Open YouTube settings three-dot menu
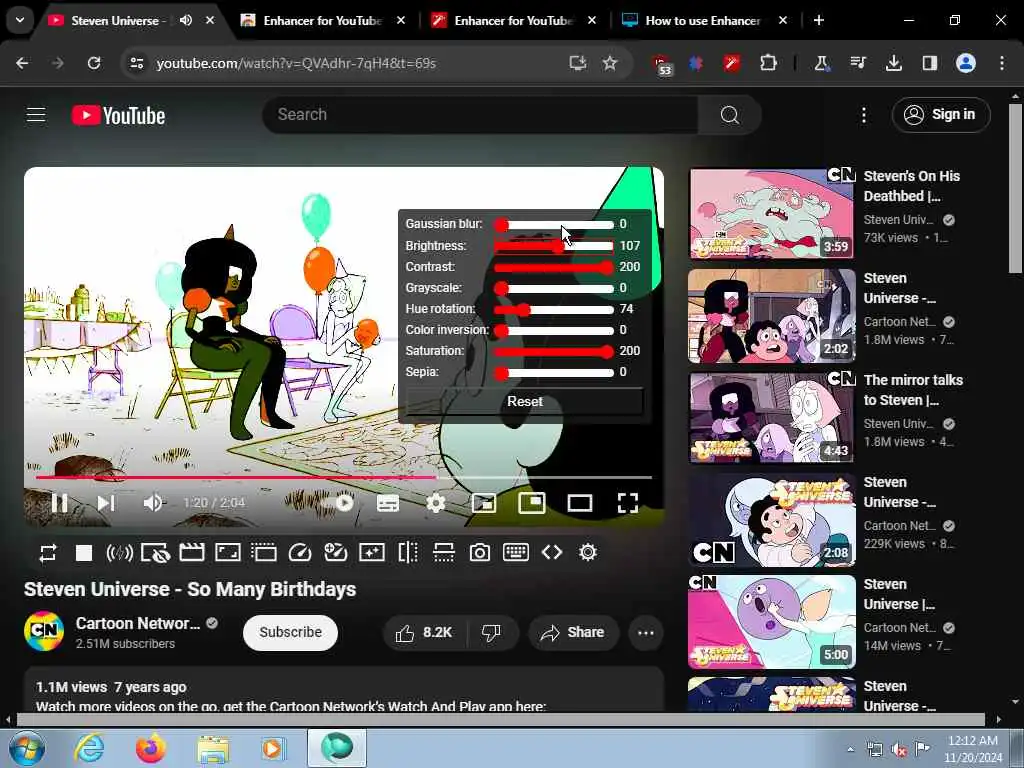 863,116
